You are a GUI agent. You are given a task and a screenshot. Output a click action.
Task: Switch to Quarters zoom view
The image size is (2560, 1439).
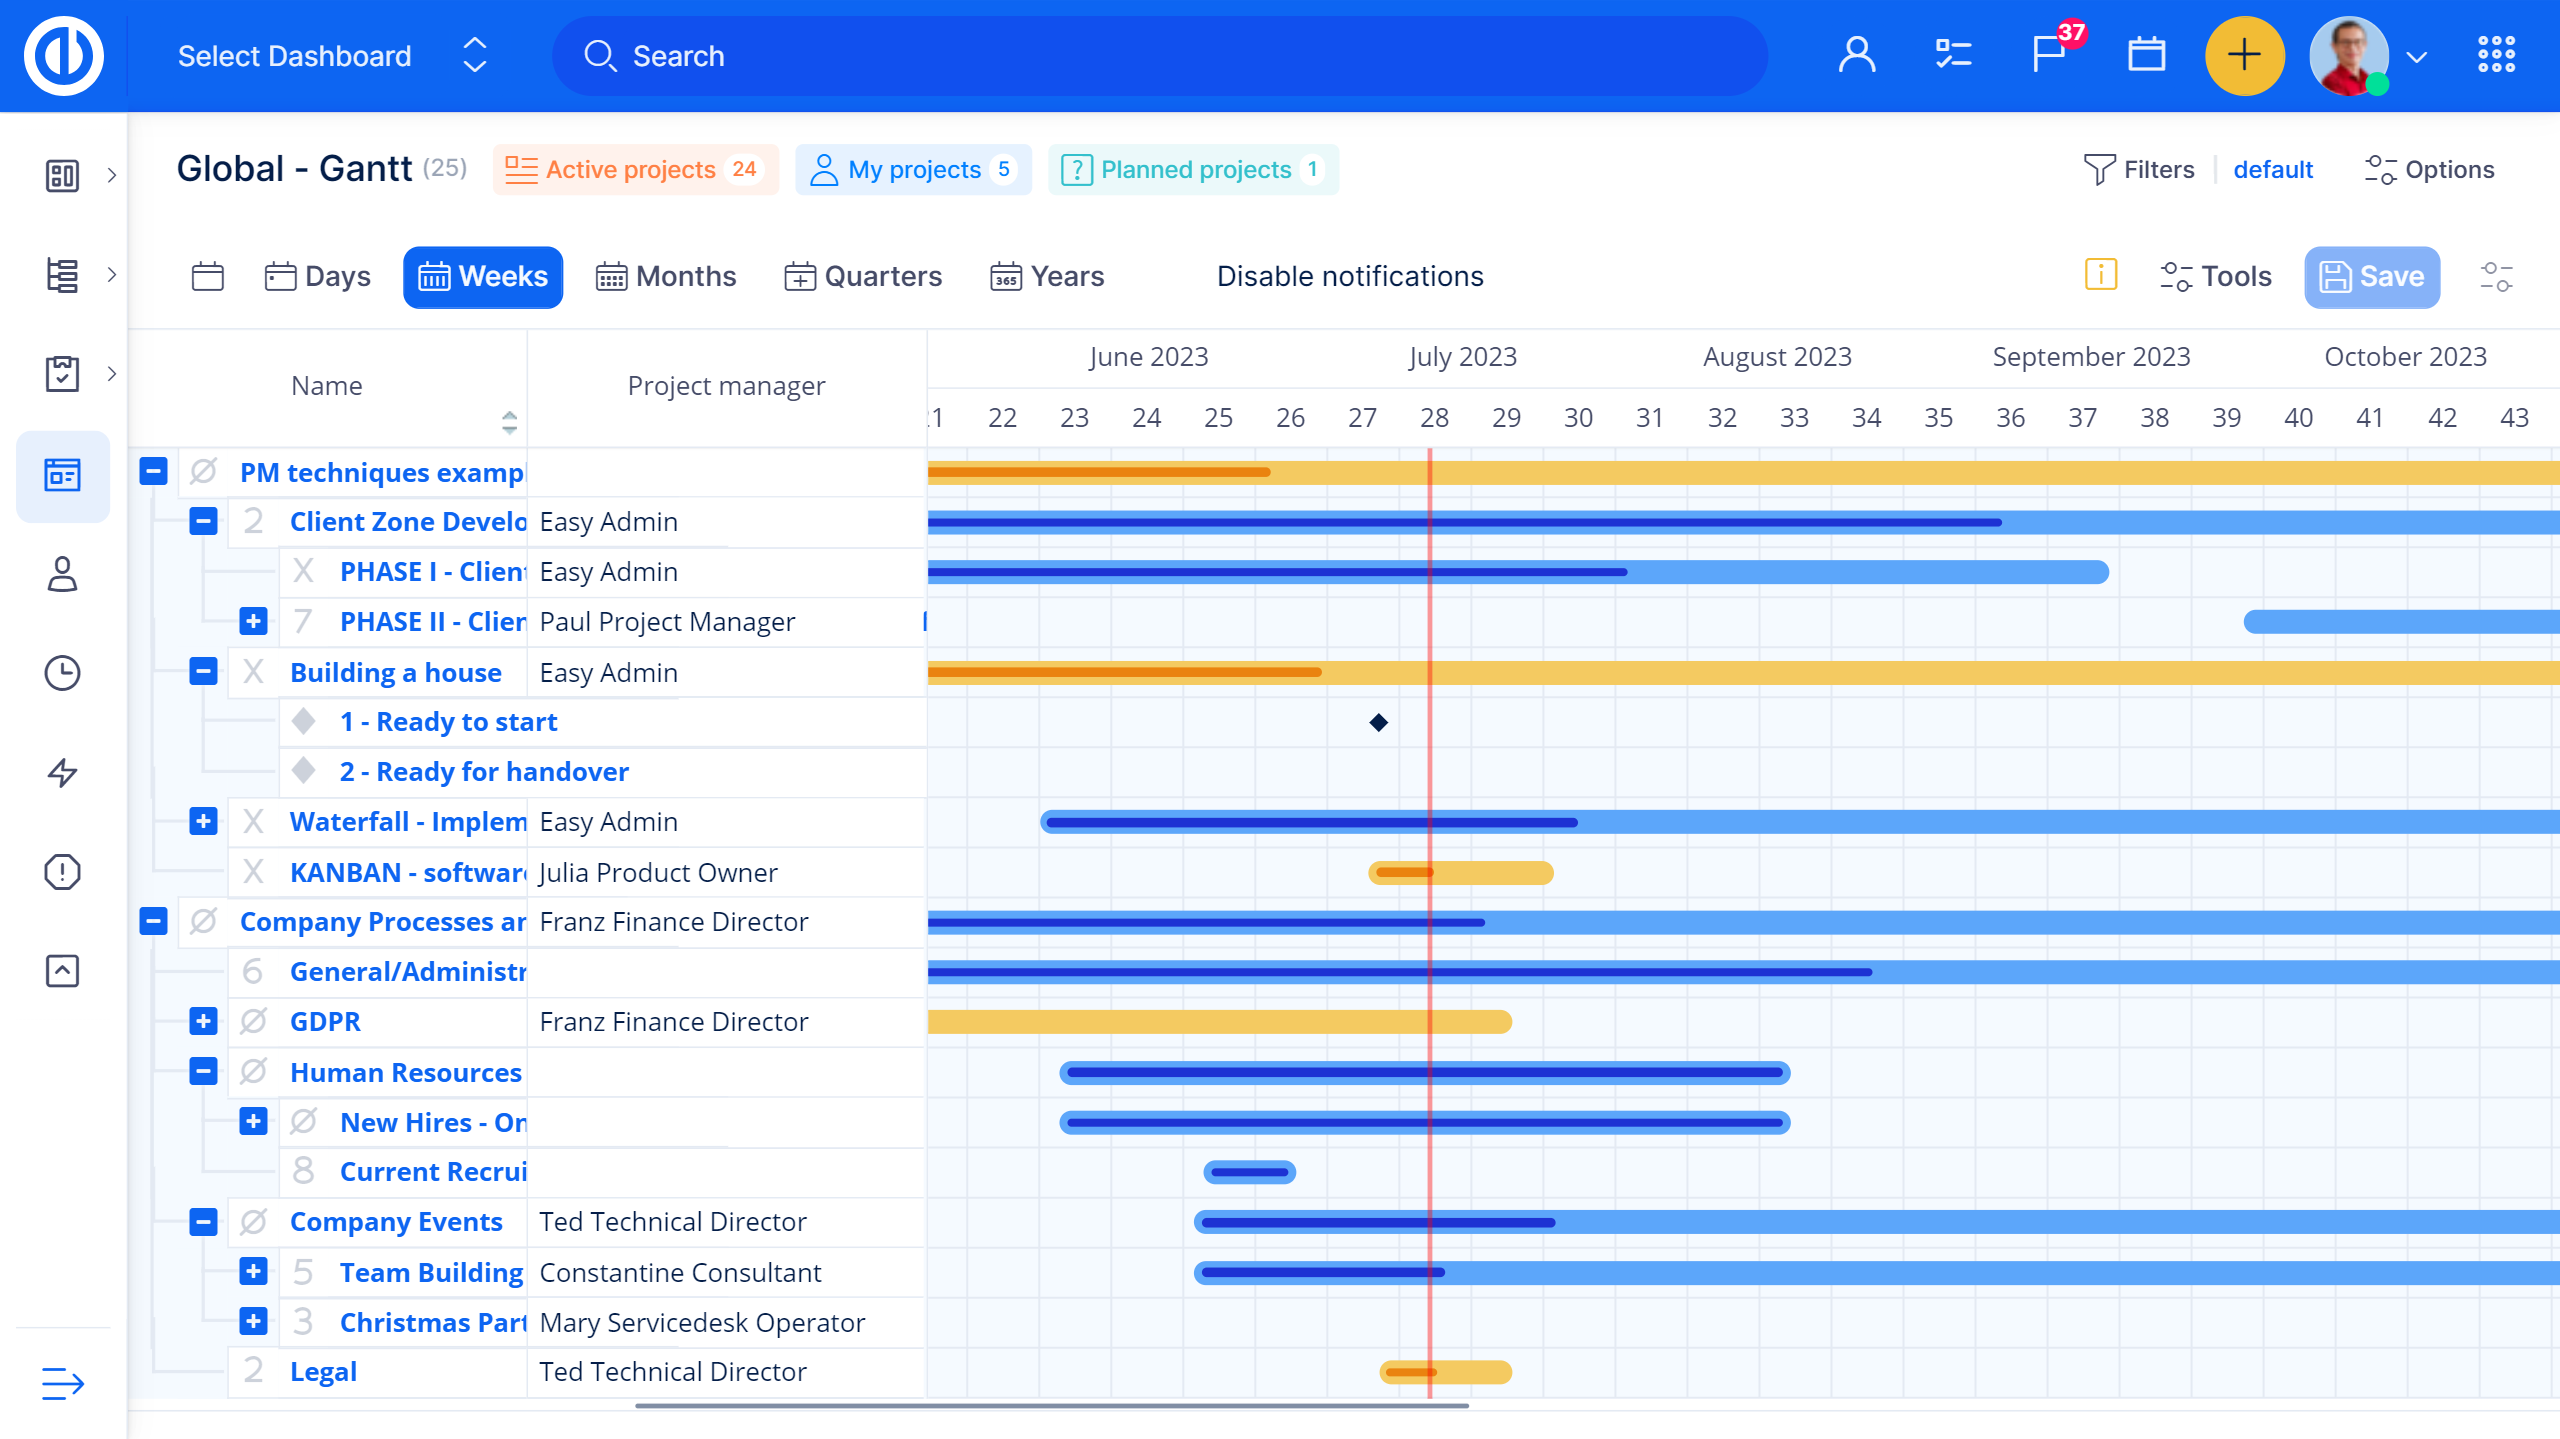(863, 277)
